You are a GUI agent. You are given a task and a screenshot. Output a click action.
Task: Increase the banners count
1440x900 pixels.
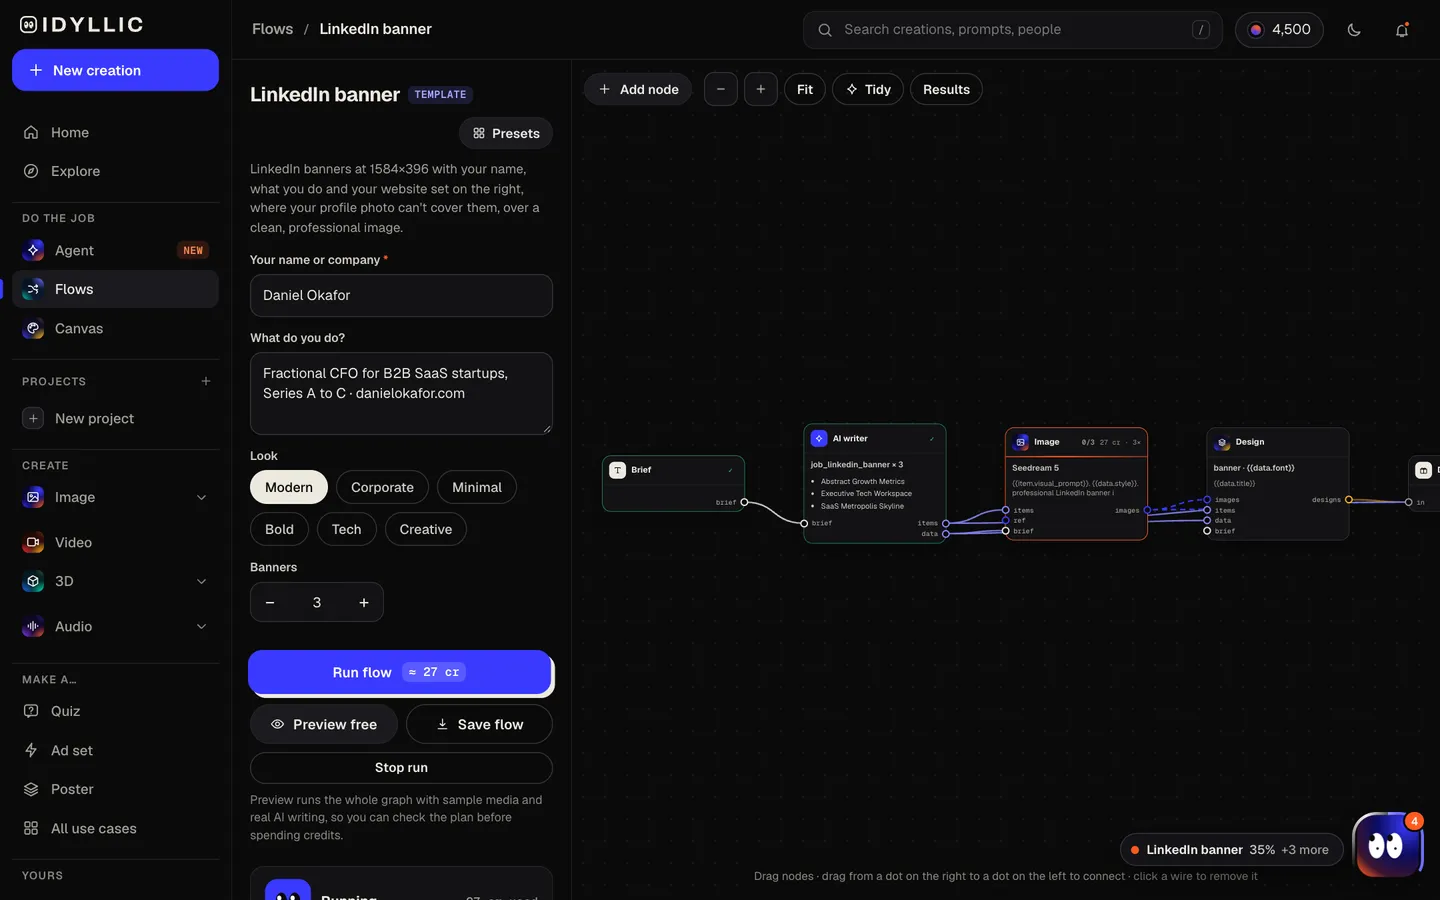[364, 602]
